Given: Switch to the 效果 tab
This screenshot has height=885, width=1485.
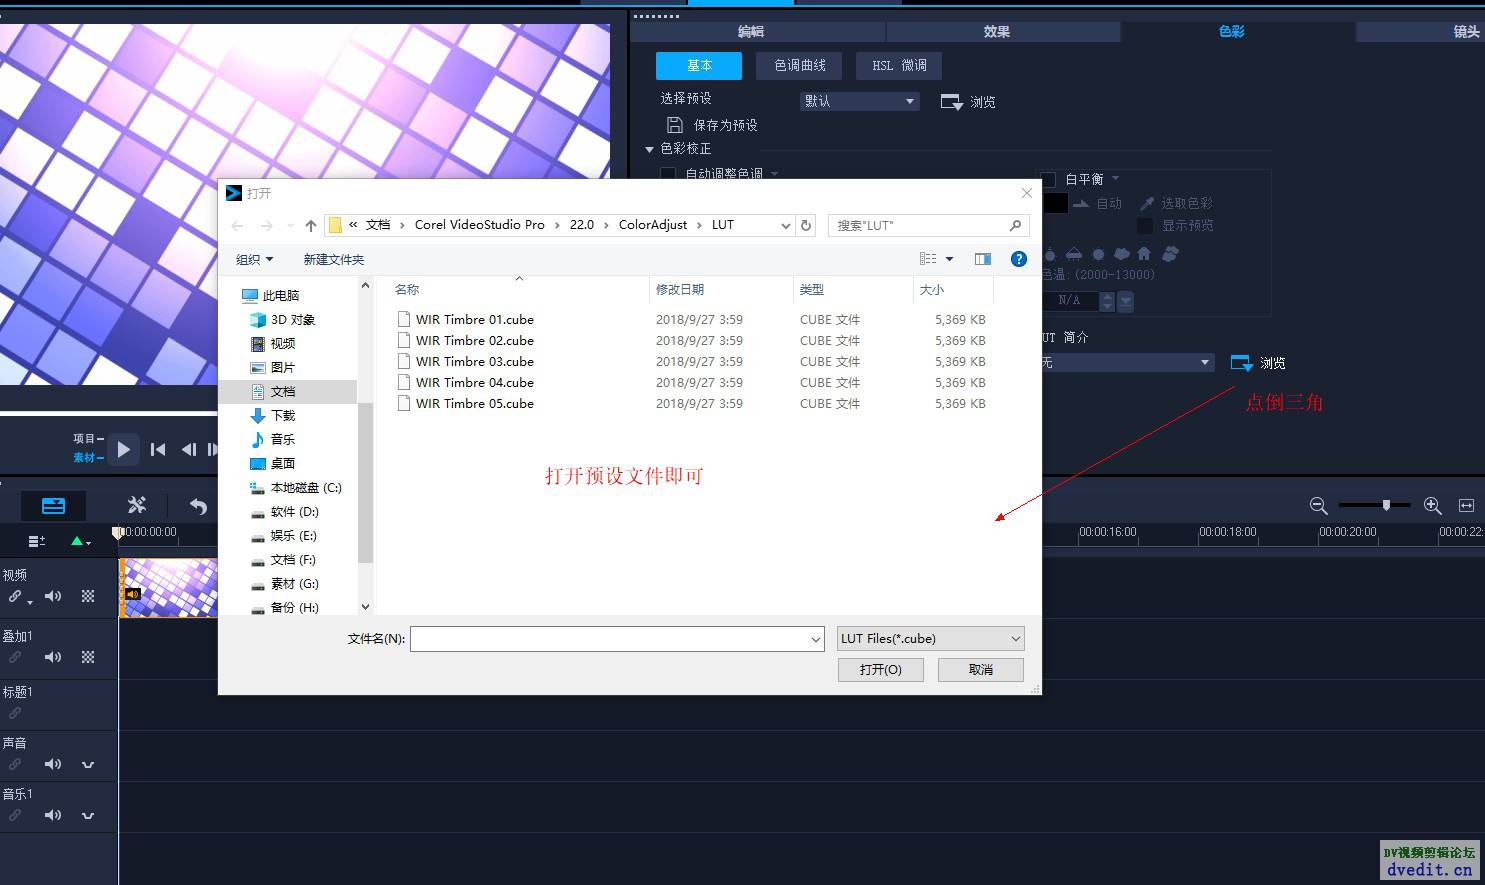Looking at the screenshot, I should (996, 32).
